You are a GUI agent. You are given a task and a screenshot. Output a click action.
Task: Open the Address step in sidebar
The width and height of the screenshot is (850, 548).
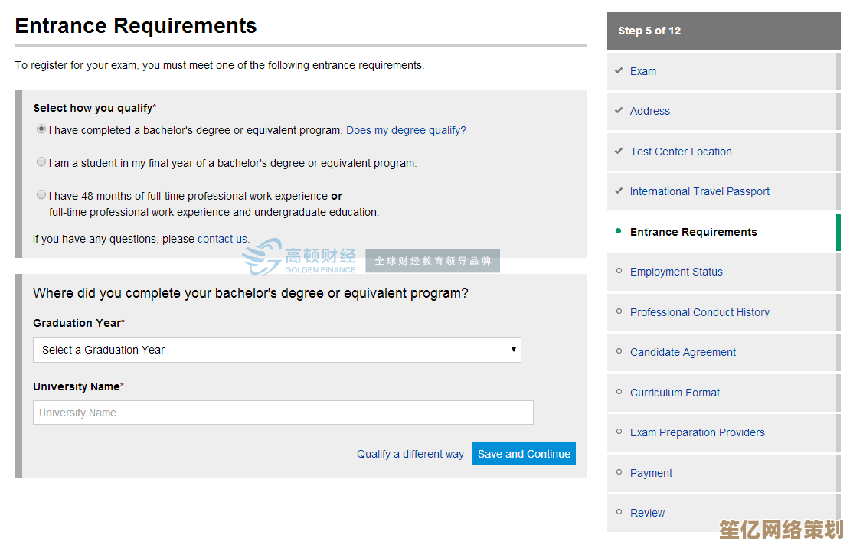649,111
